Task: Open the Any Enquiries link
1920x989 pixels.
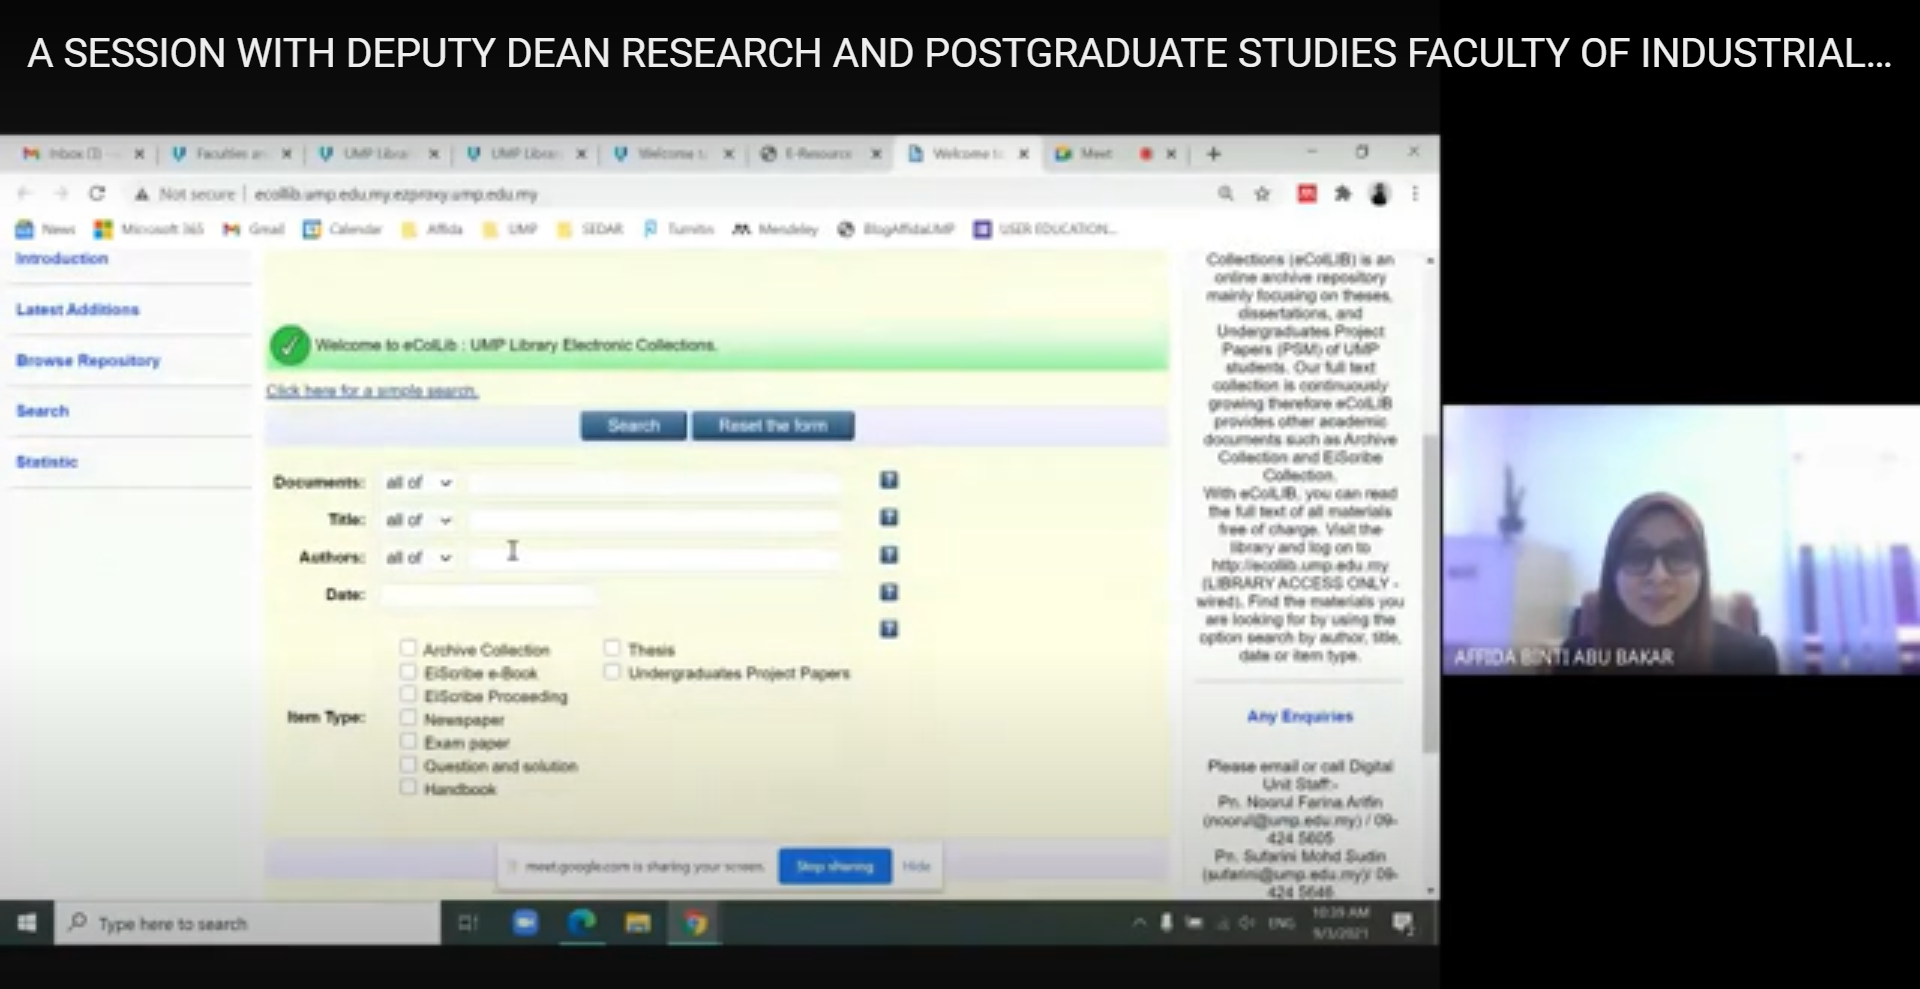Action: (1299, 716)
